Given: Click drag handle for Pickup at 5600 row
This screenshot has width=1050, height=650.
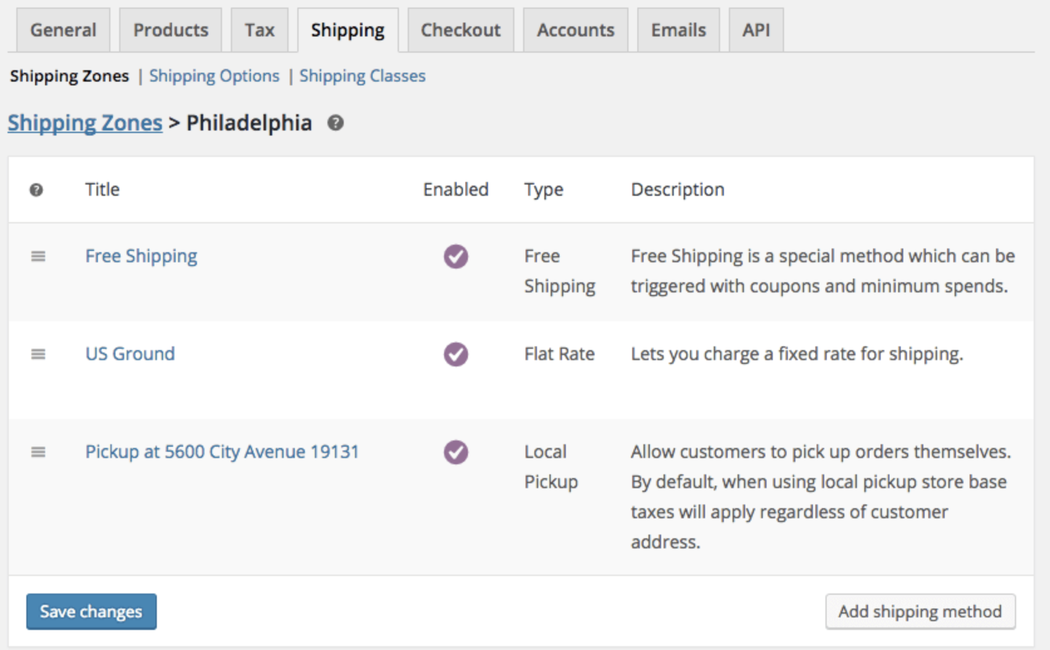Looking at the screenshot, I should click(38, 452).
